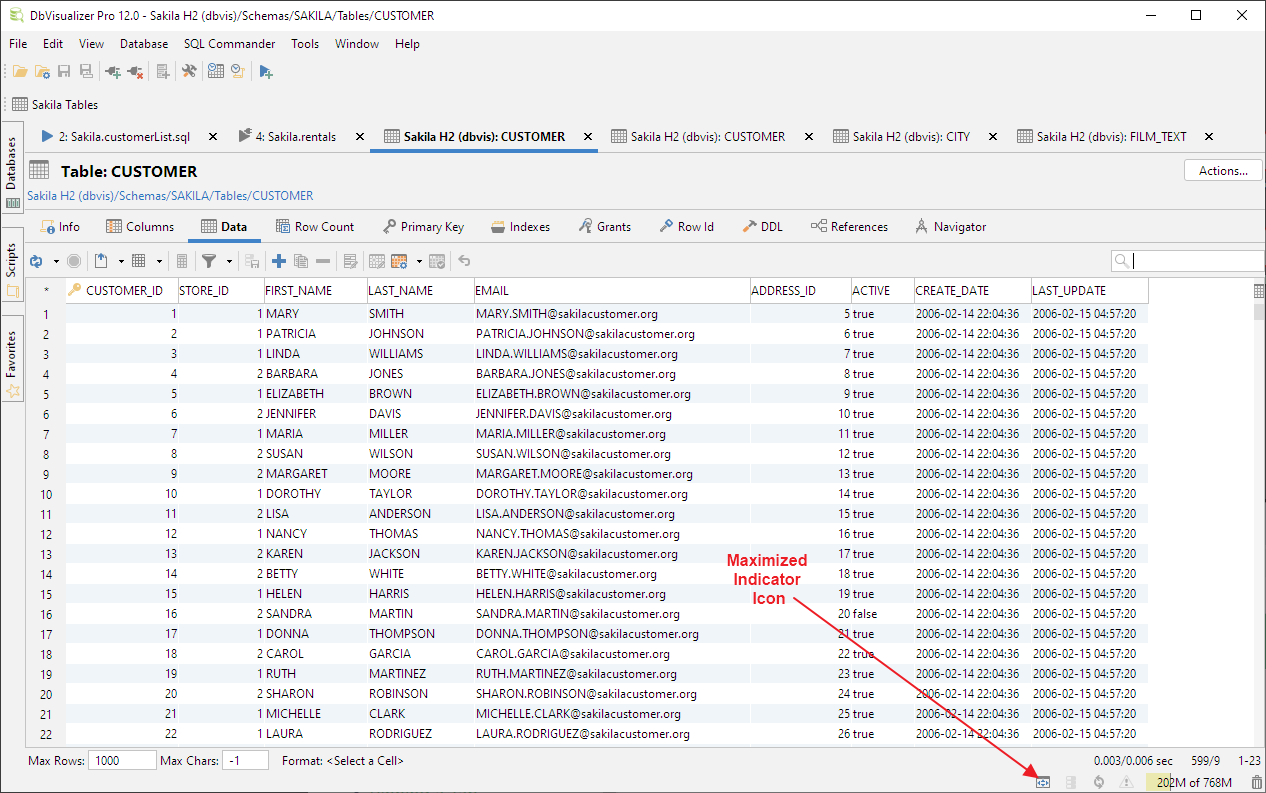The height and width of the screenshot is (793, 1266).
Task: Reload the grid with the refresh icon
Action: (x=35, y=261)
